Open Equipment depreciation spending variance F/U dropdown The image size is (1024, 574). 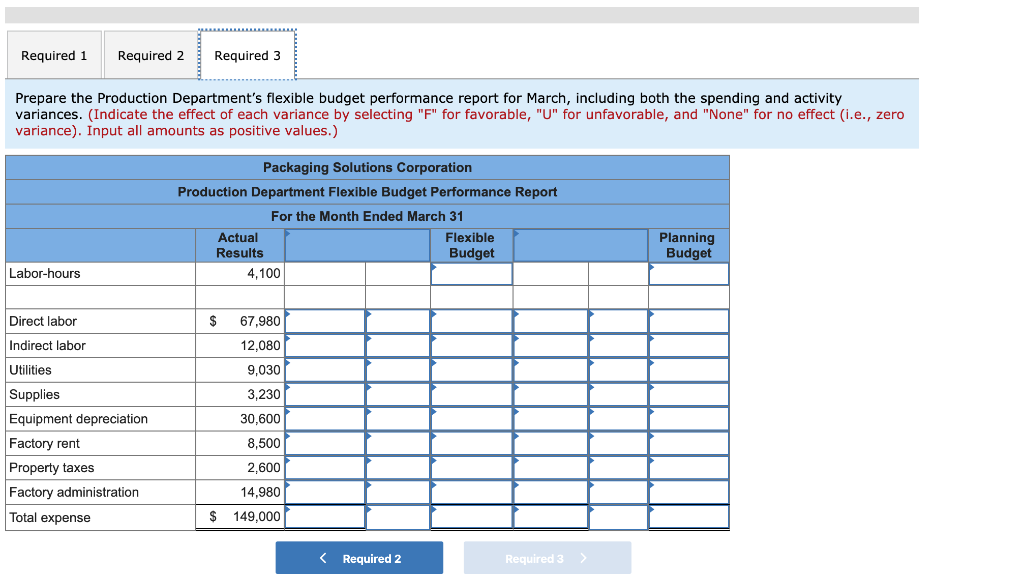click(398, 419)
